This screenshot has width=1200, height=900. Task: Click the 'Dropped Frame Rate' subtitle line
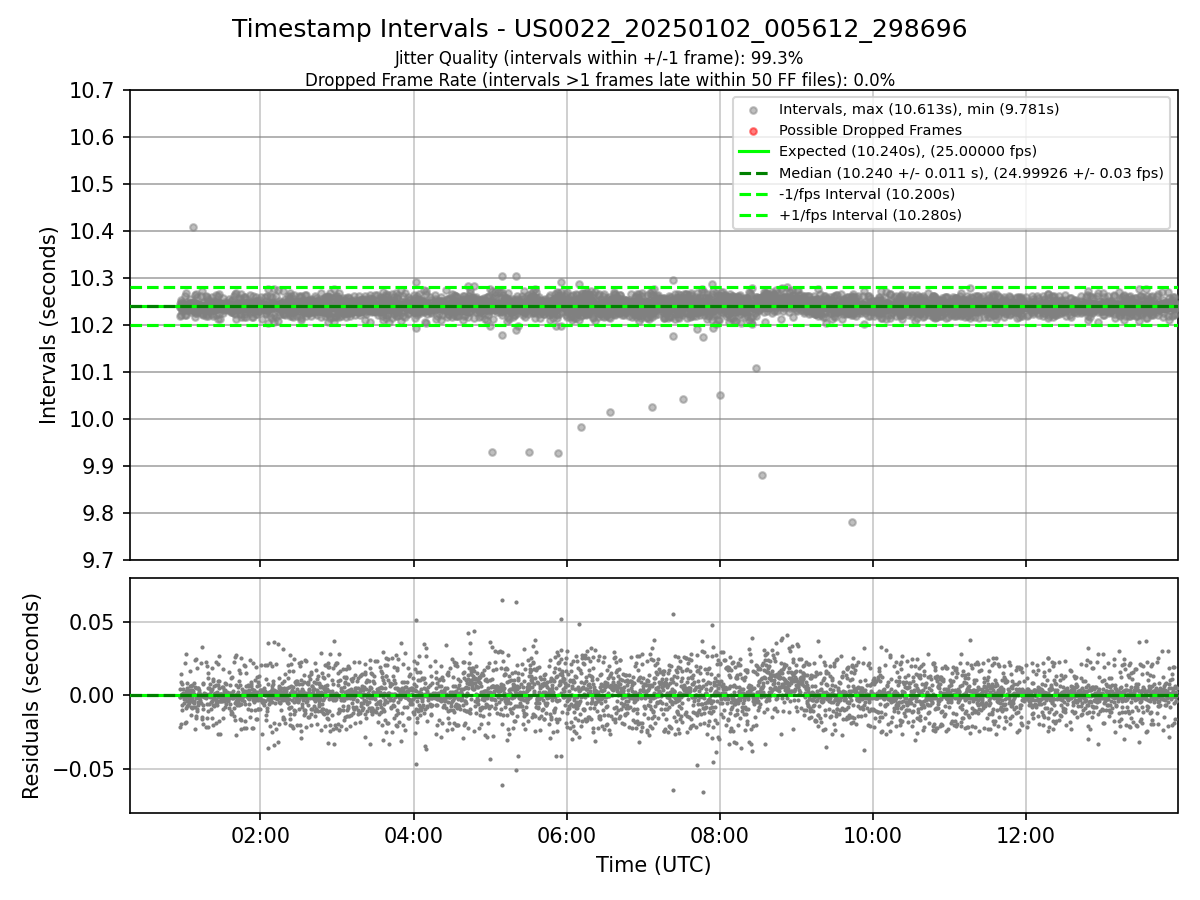(x=599, y=79)
